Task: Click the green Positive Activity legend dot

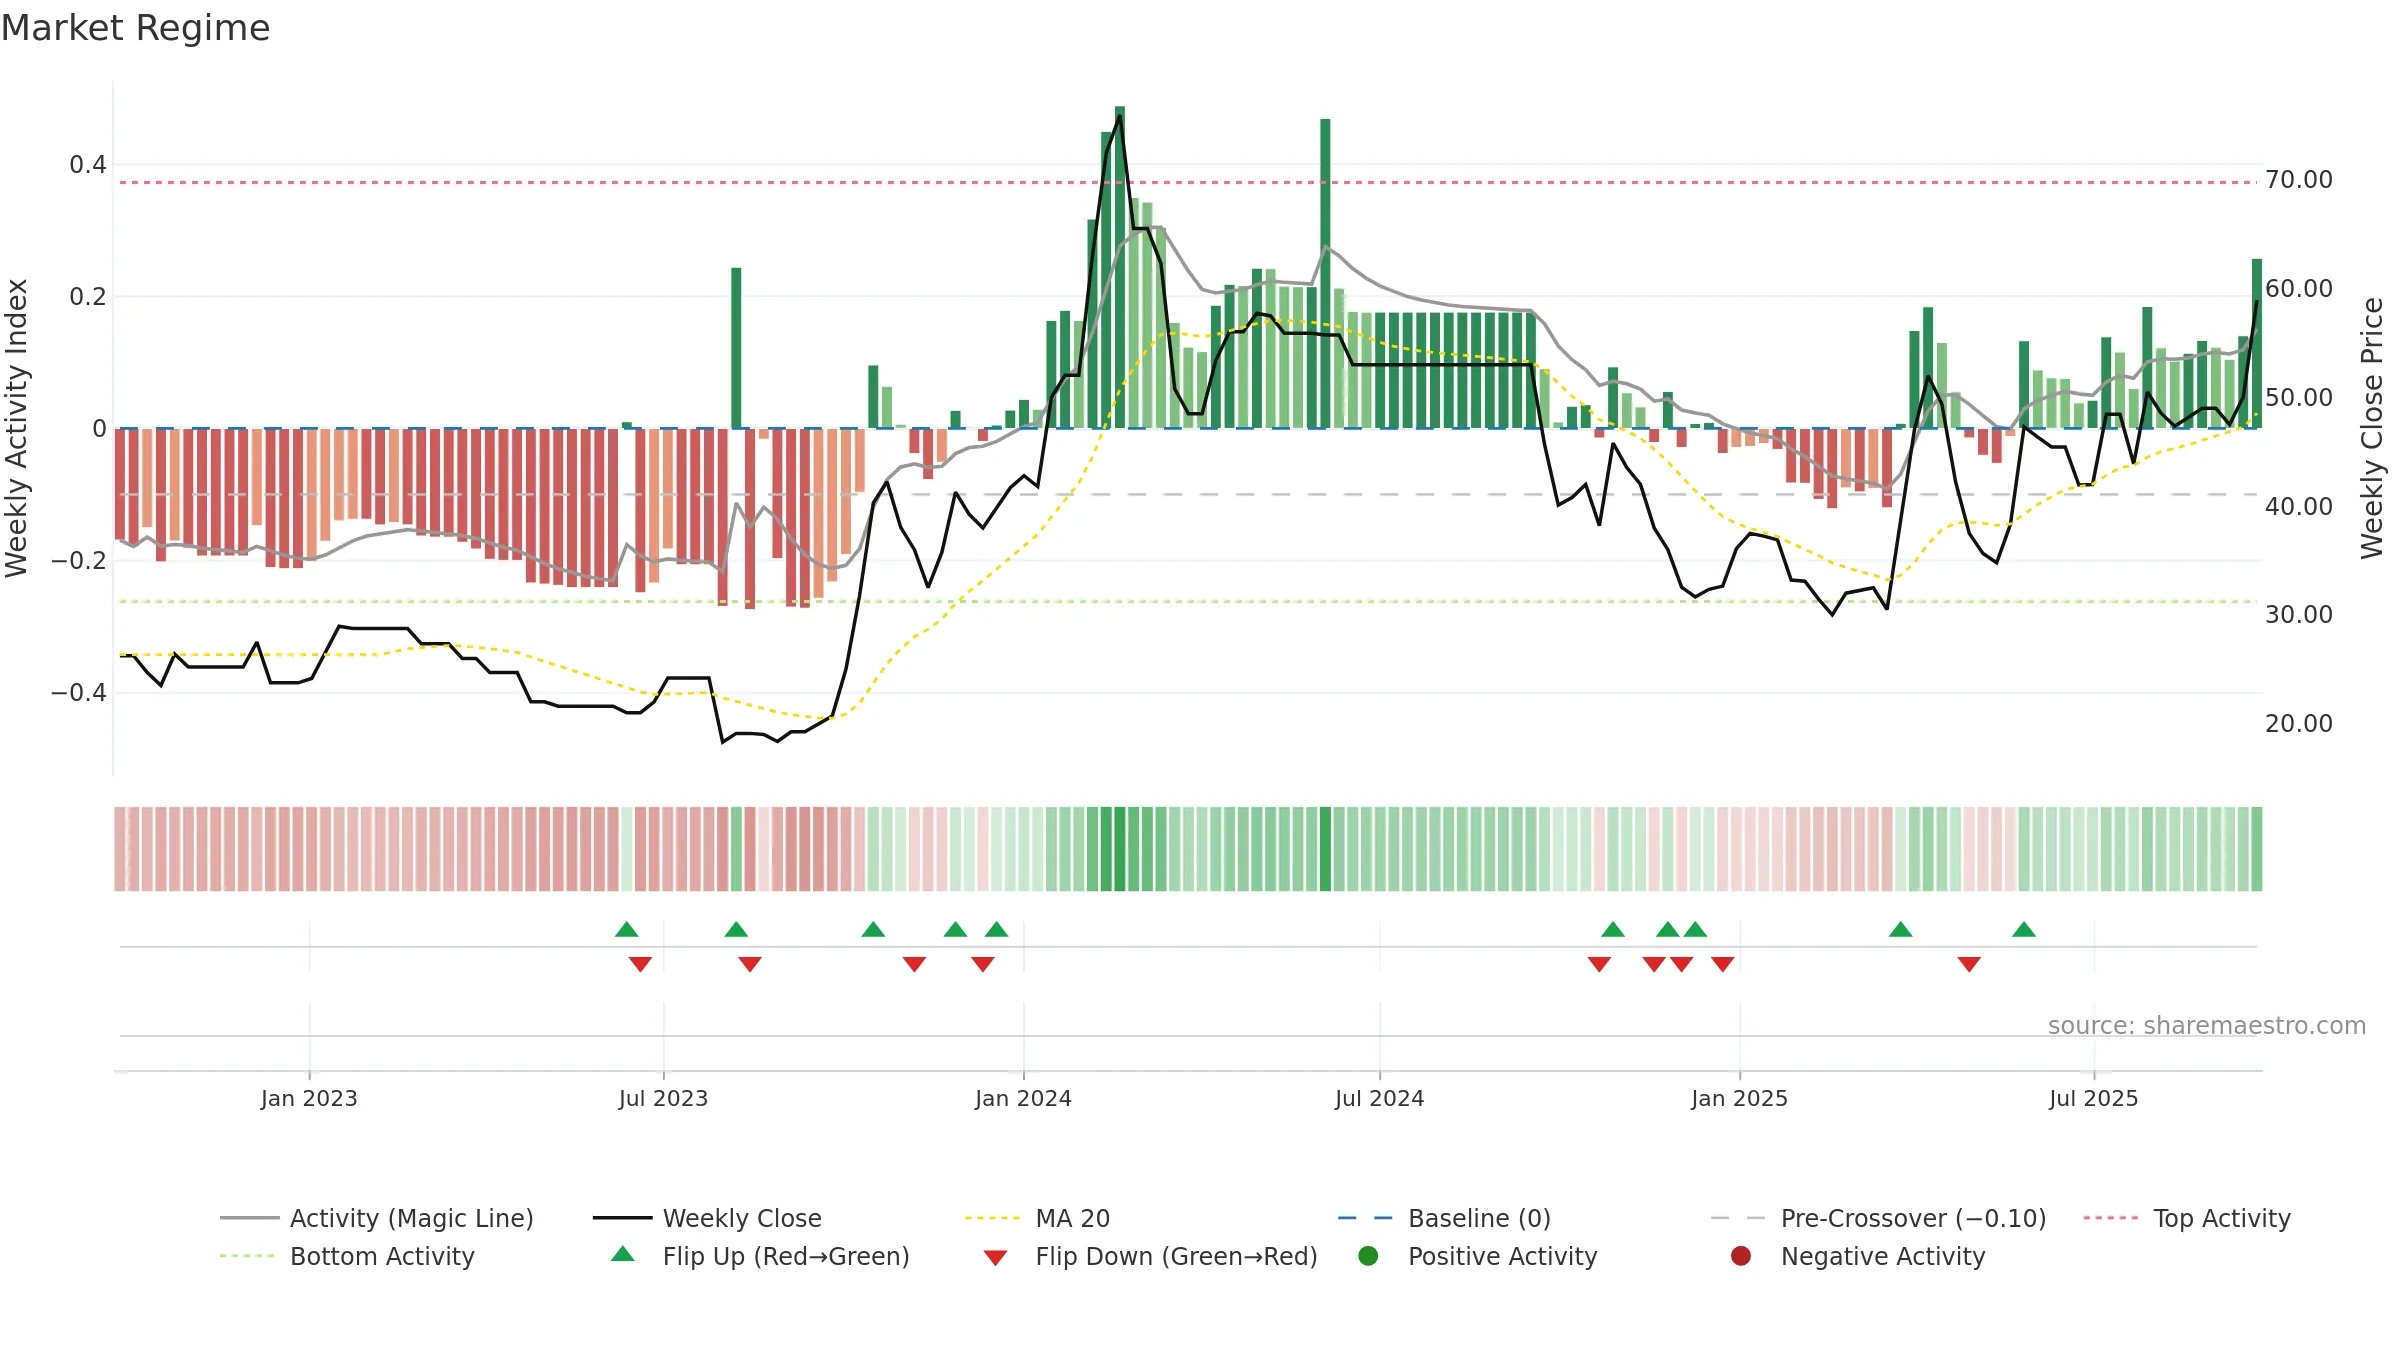Action: tap(1368, 1256)
